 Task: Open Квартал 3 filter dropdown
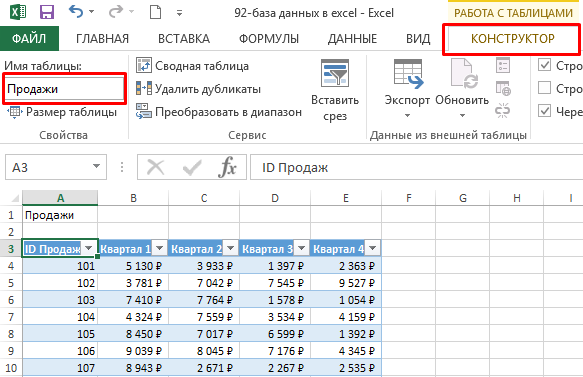click(x=302, y=248)
